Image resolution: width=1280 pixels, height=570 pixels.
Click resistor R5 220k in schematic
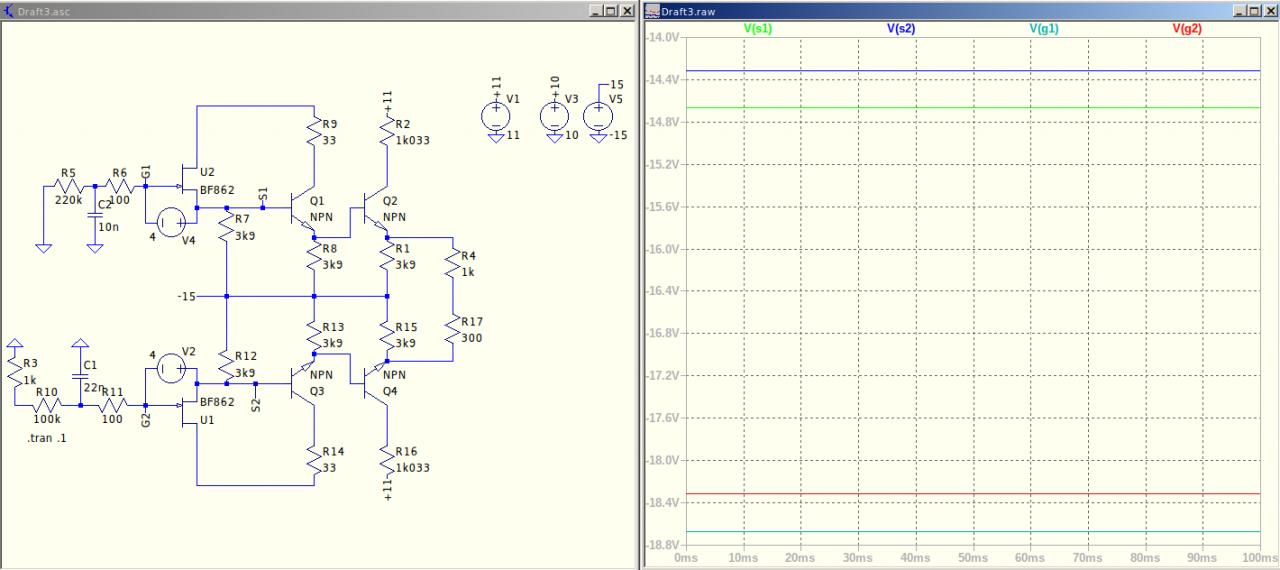click(x=68, y=186)
